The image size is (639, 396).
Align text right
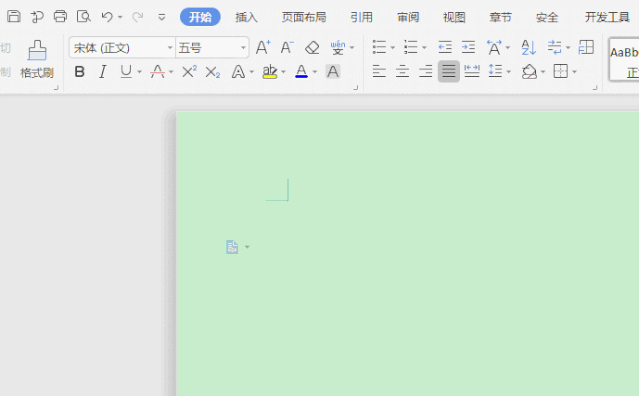click(425, 72)
